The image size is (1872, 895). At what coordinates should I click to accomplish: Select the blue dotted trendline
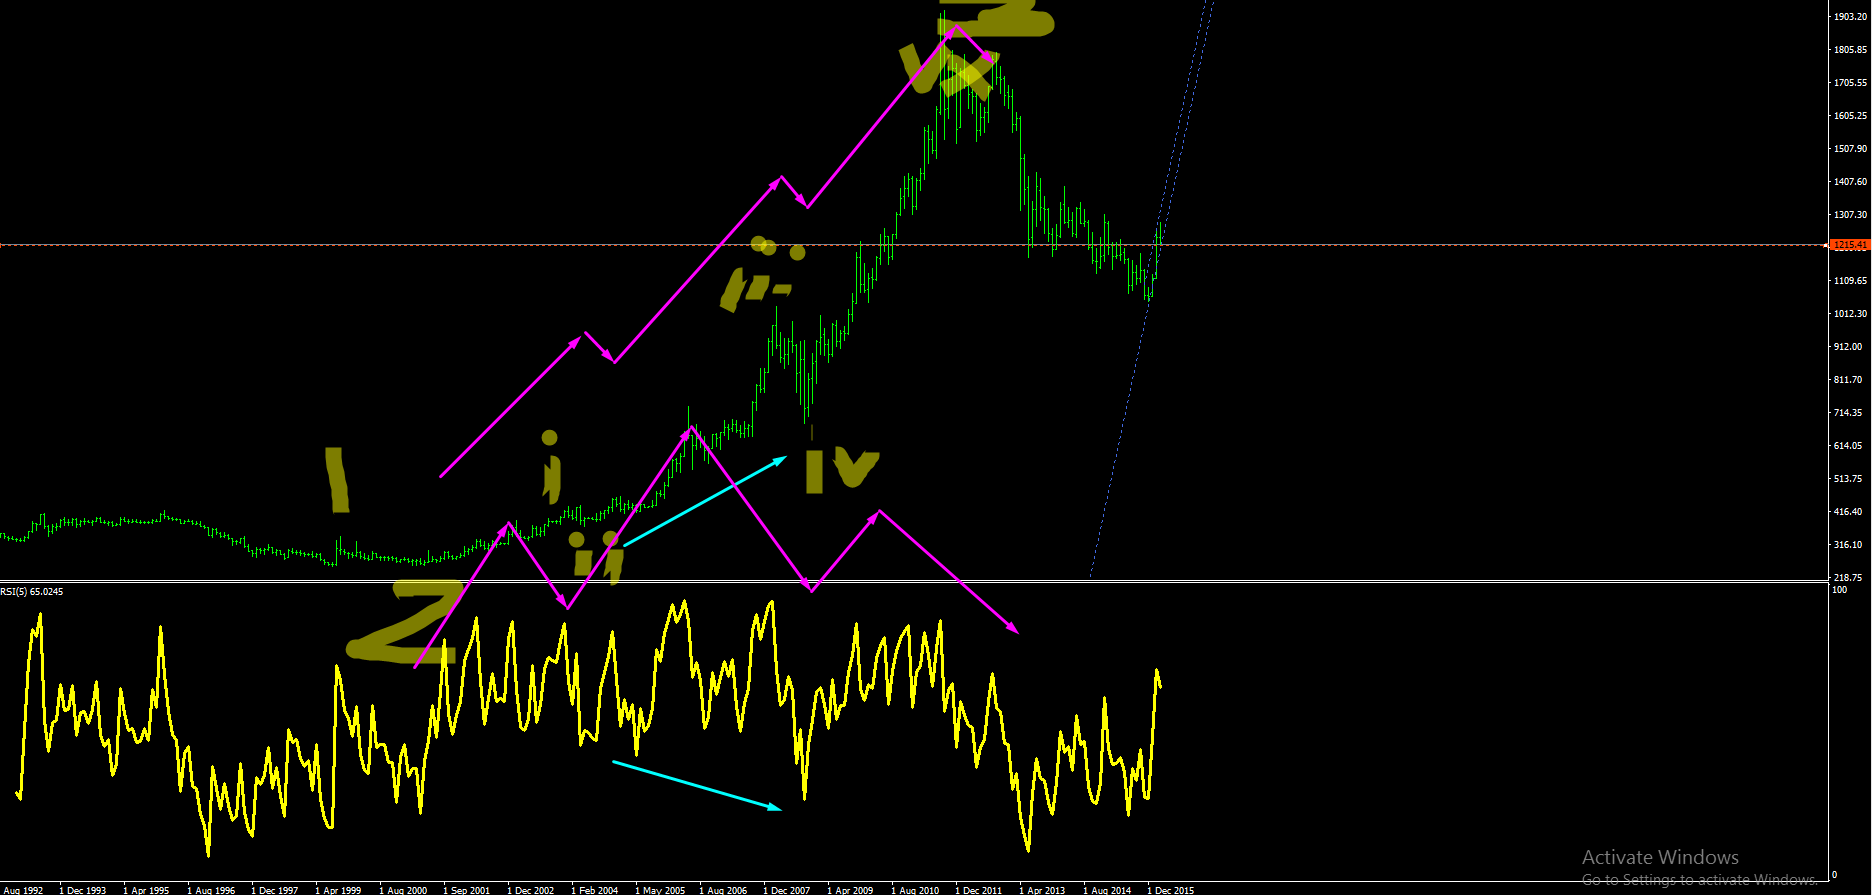(1150, 290)
